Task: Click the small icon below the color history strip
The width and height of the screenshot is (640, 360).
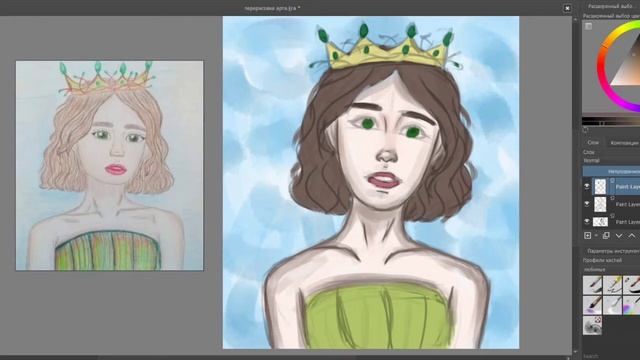Action: click(x=585, y=130)
